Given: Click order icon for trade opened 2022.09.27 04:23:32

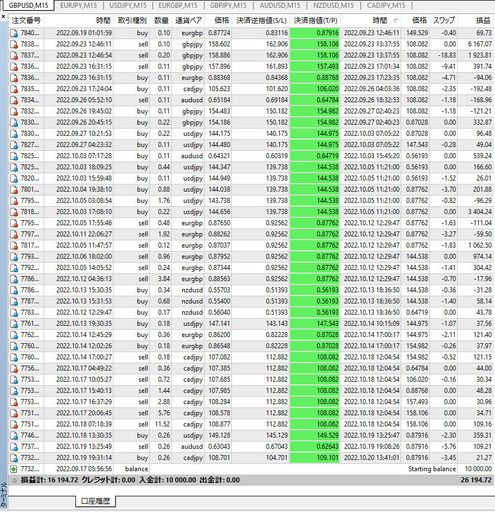Looking at the screenshot, I should point(14,145).
